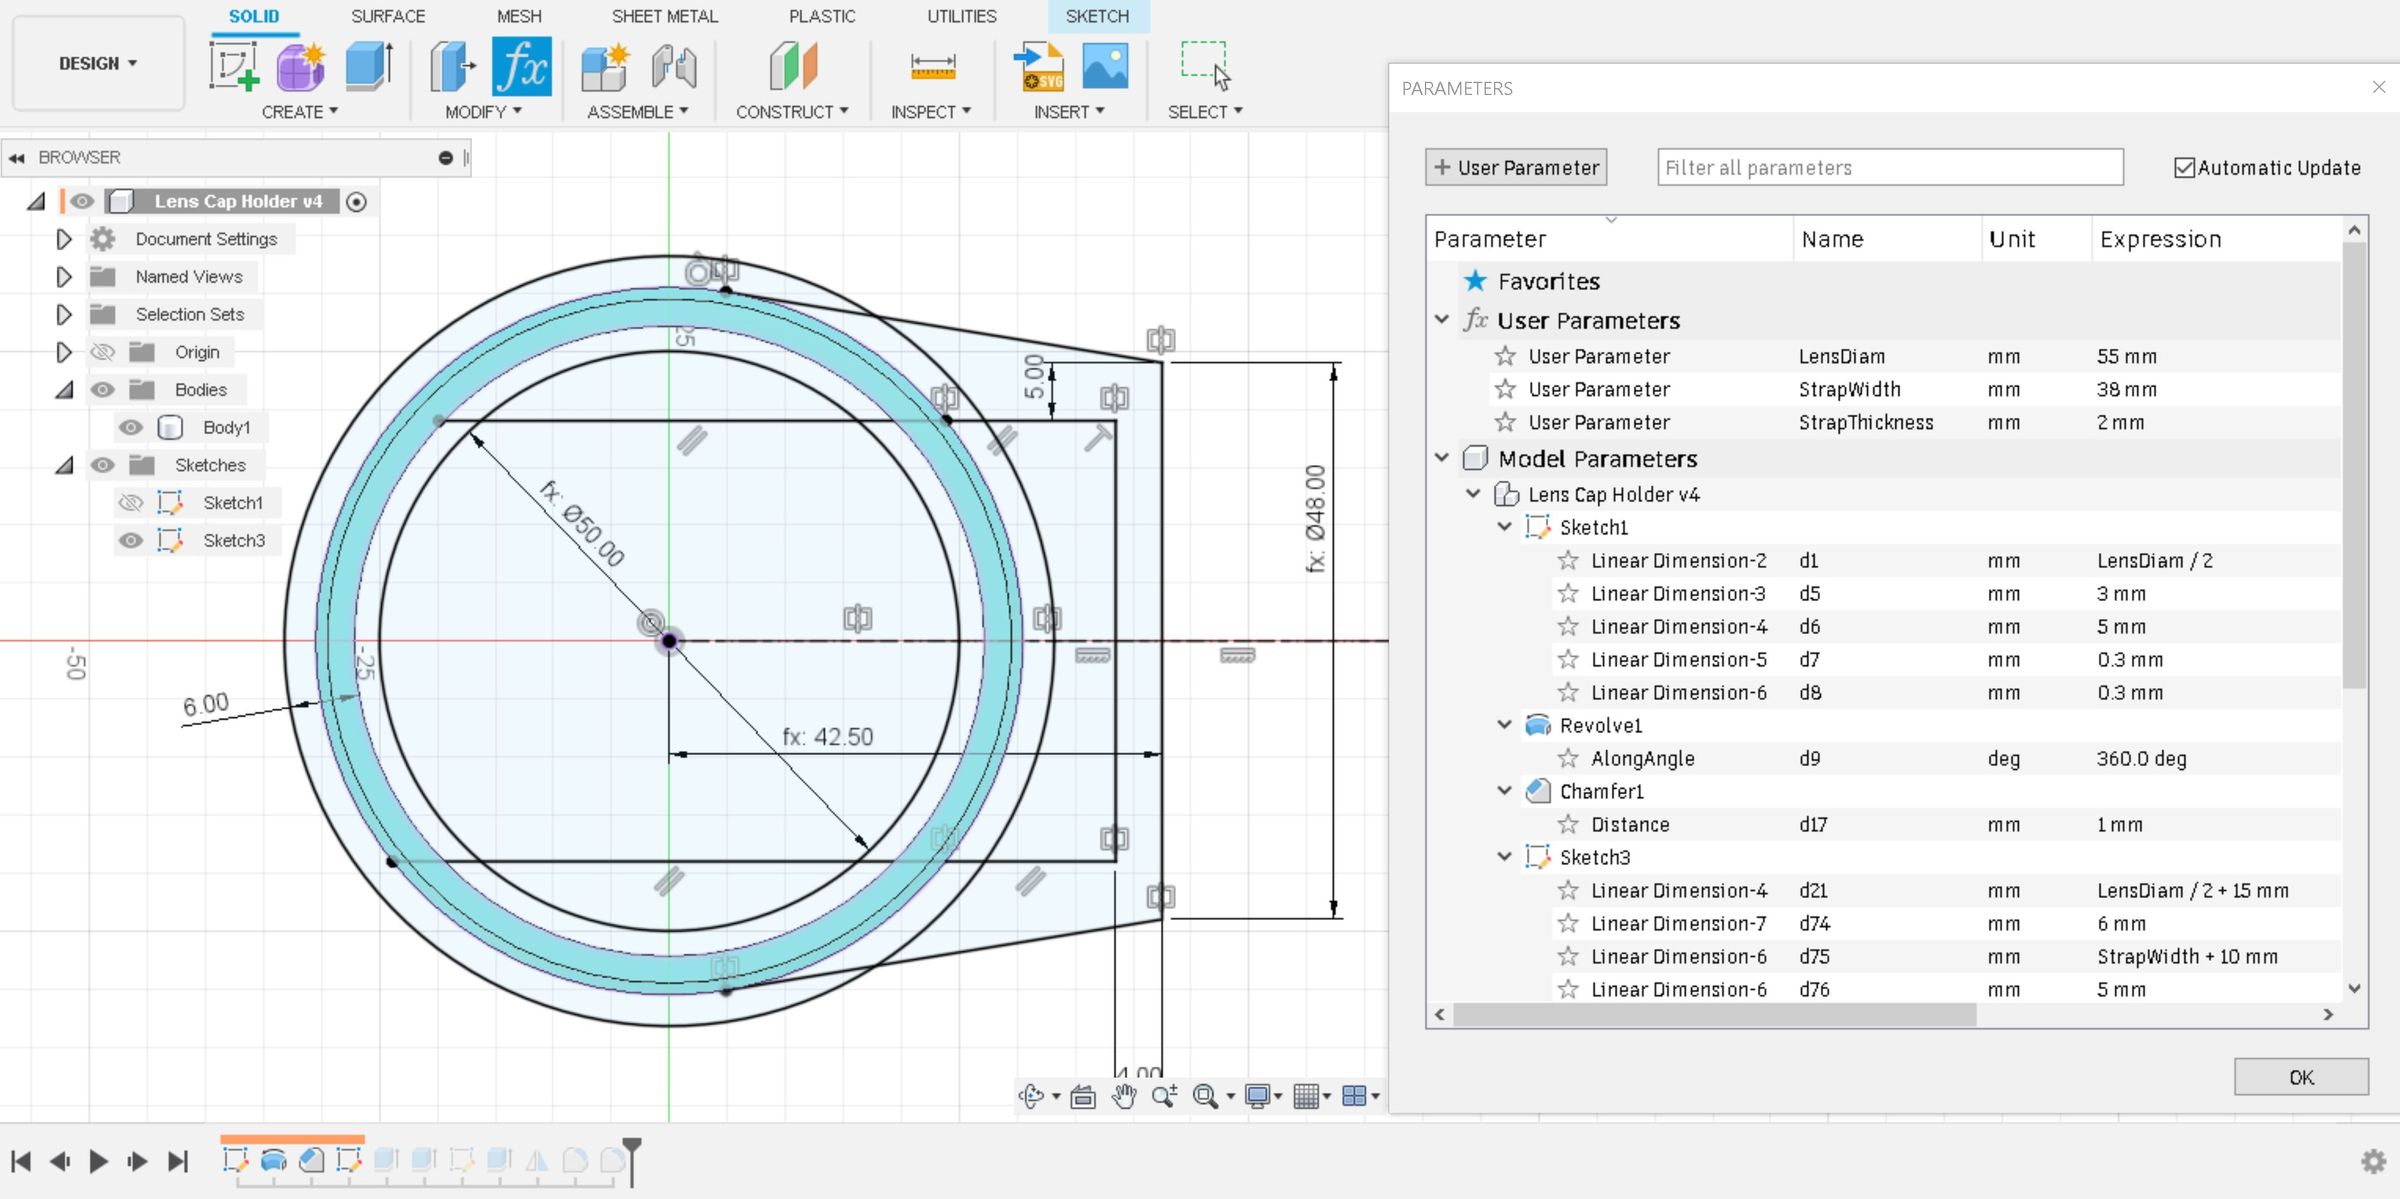Open the Change Parameters fx tool
The height and width of the screenshot is (1199, 2400).
pyautogui.click(x=521, y=65)
